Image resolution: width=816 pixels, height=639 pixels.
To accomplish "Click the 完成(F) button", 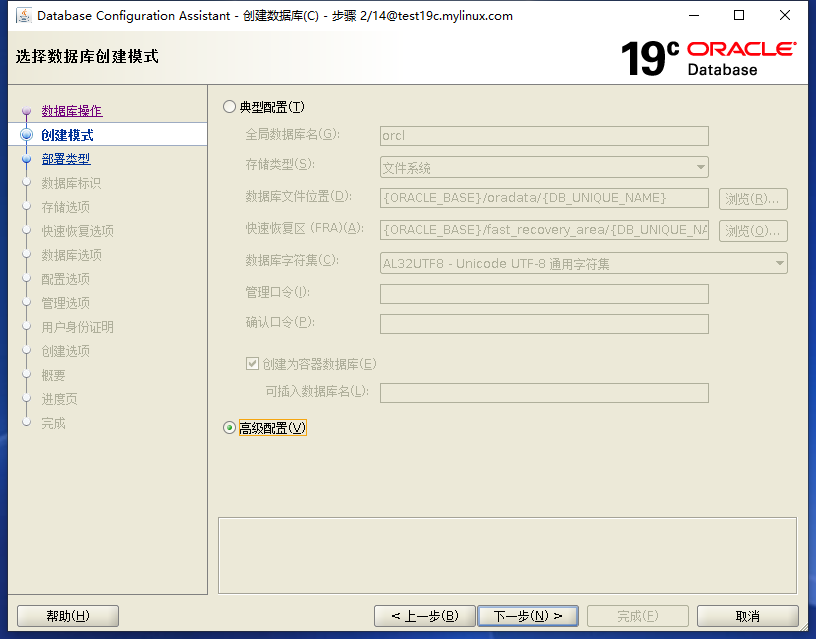I will [638, 616].
